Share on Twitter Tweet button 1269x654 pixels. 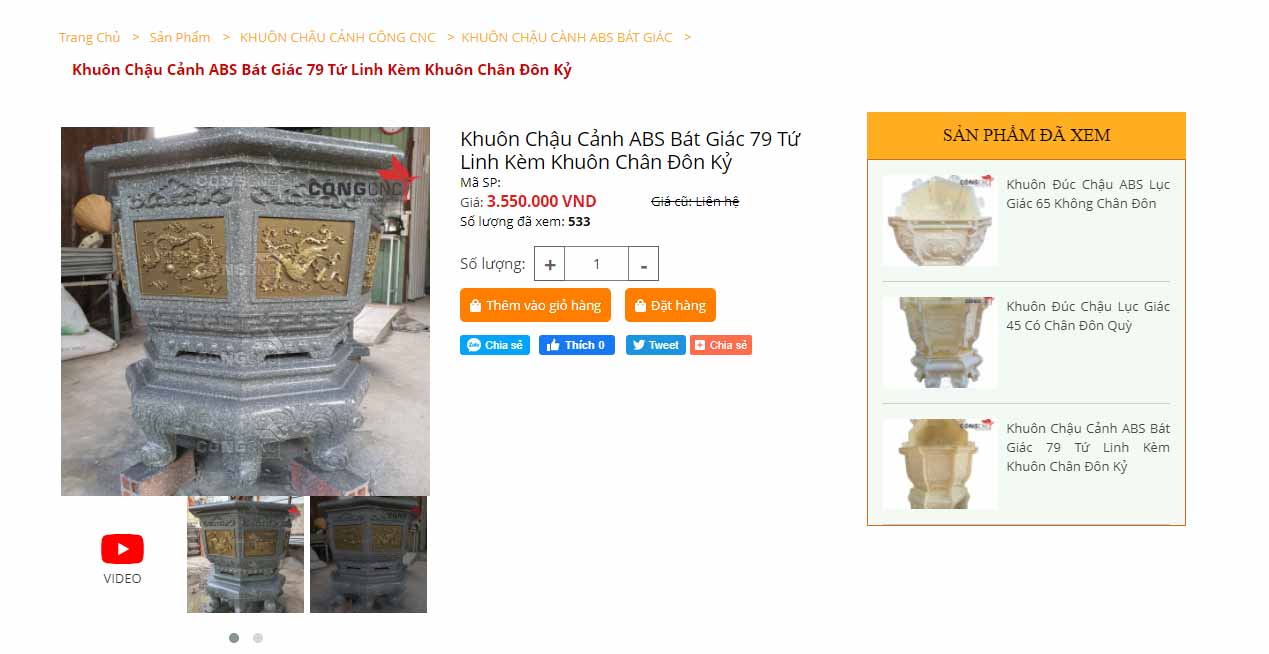click(656, 345)
